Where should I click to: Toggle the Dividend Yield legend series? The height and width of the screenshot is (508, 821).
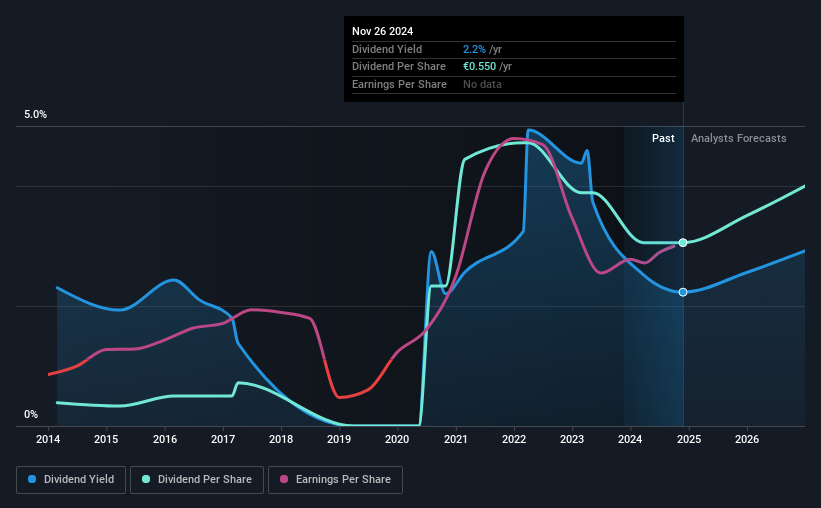pyautogui.click(x=71, y=480)
